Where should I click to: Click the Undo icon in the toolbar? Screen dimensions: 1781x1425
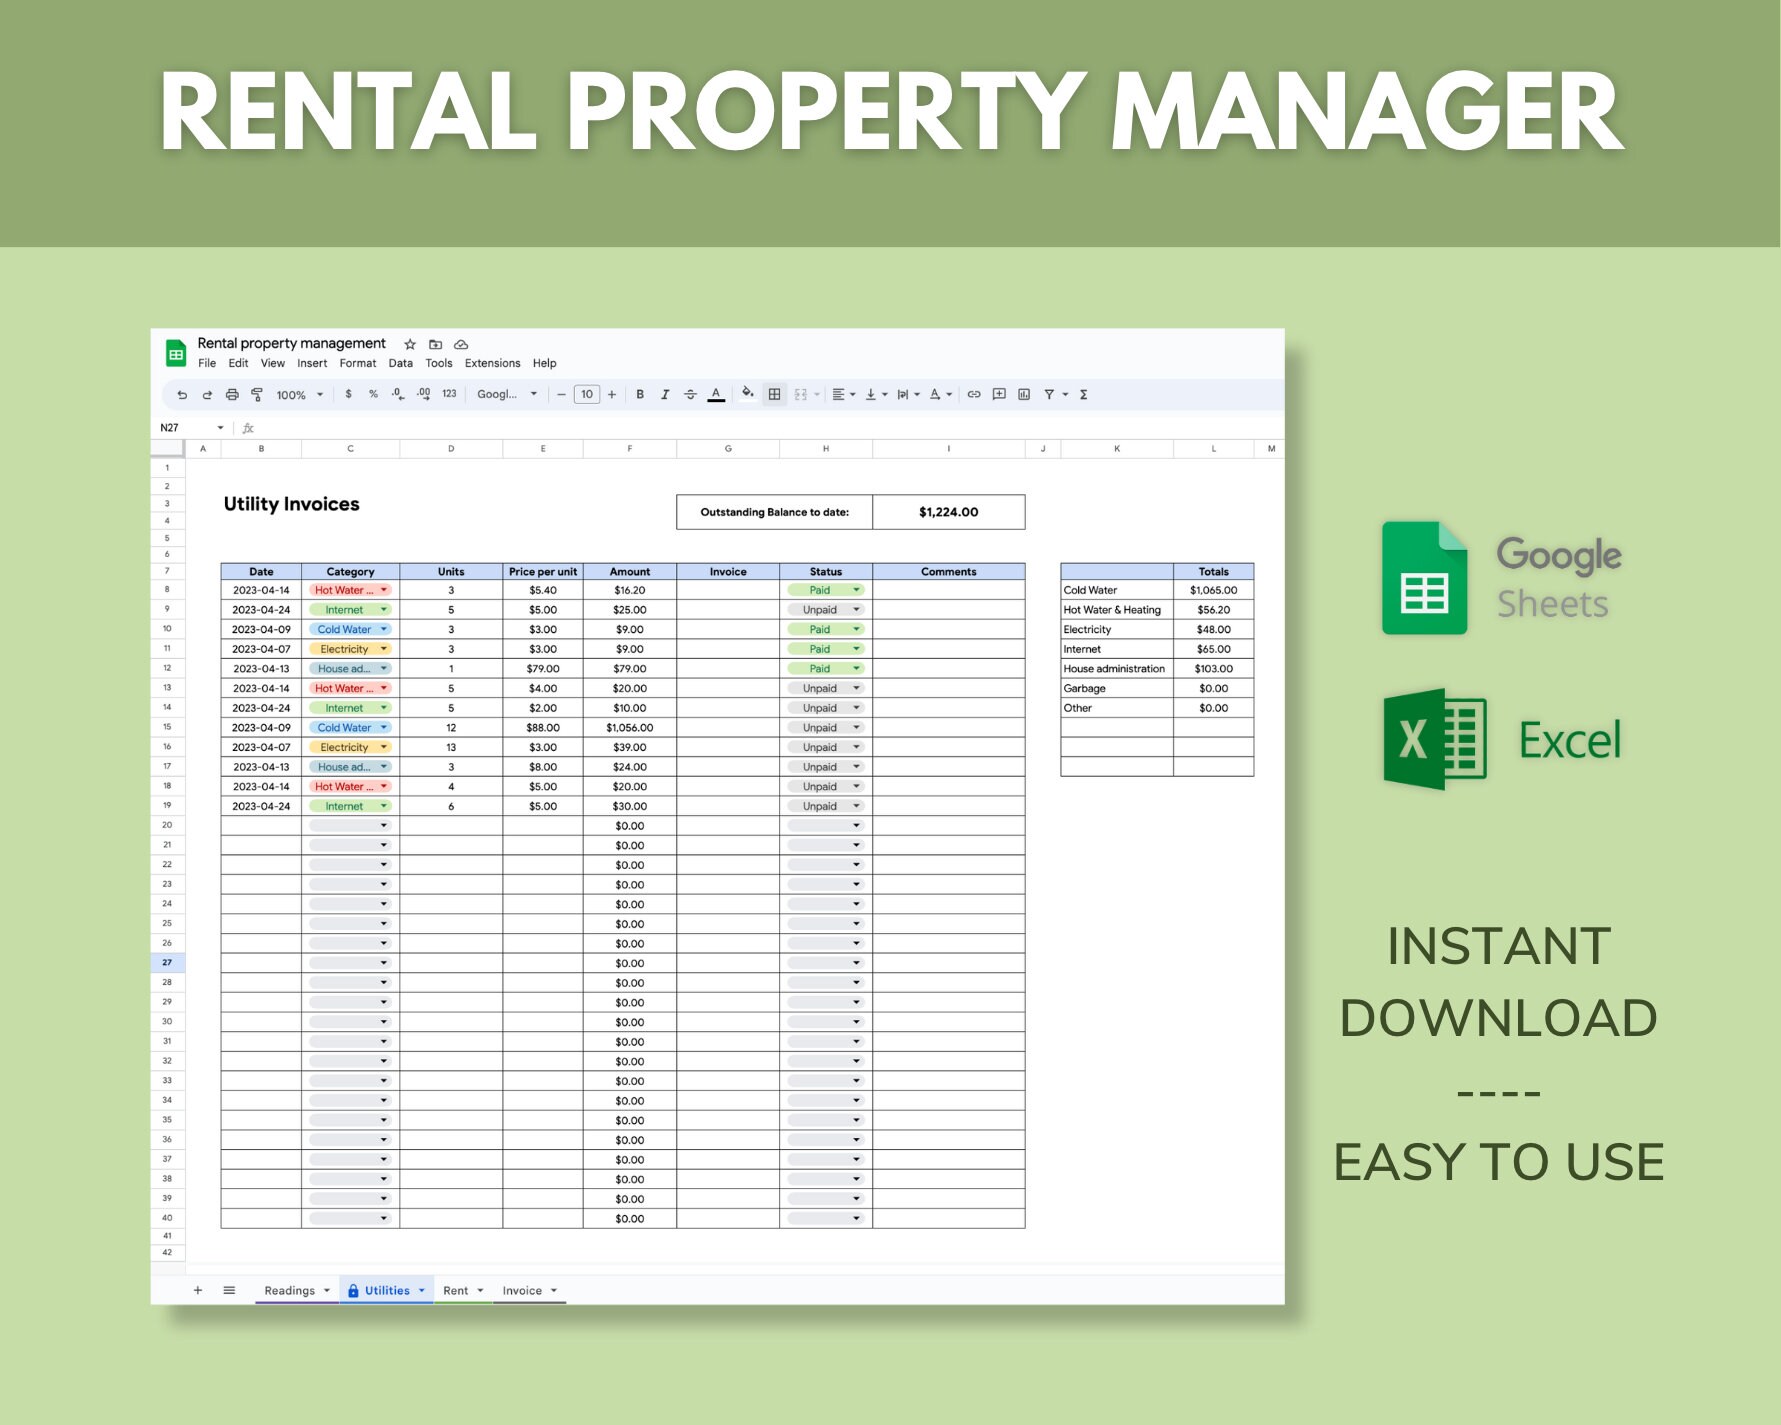coord(181,395)
